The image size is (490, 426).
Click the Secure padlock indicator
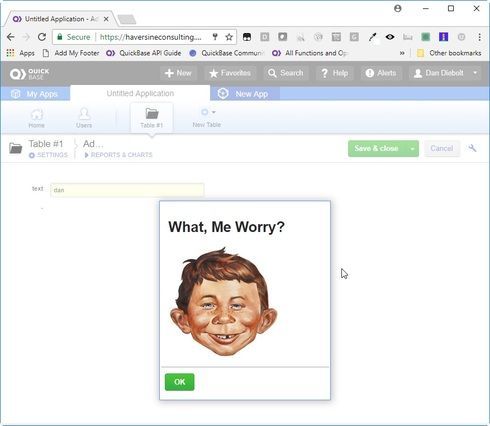(x=74, y=37)
